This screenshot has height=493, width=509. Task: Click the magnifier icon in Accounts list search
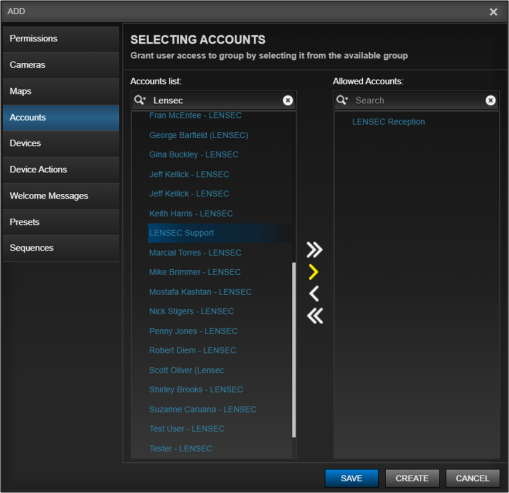[x=140, y=100]
